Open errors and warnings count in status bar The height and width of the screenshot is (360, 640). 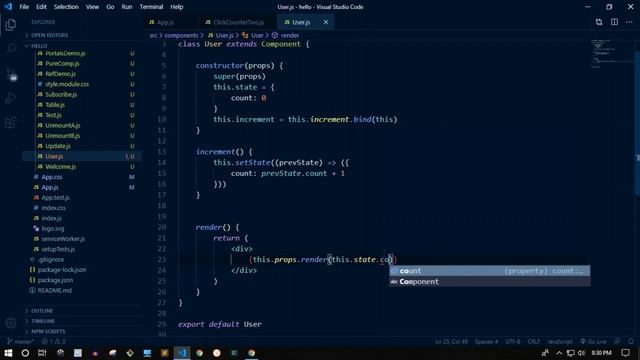coord(53,341)
